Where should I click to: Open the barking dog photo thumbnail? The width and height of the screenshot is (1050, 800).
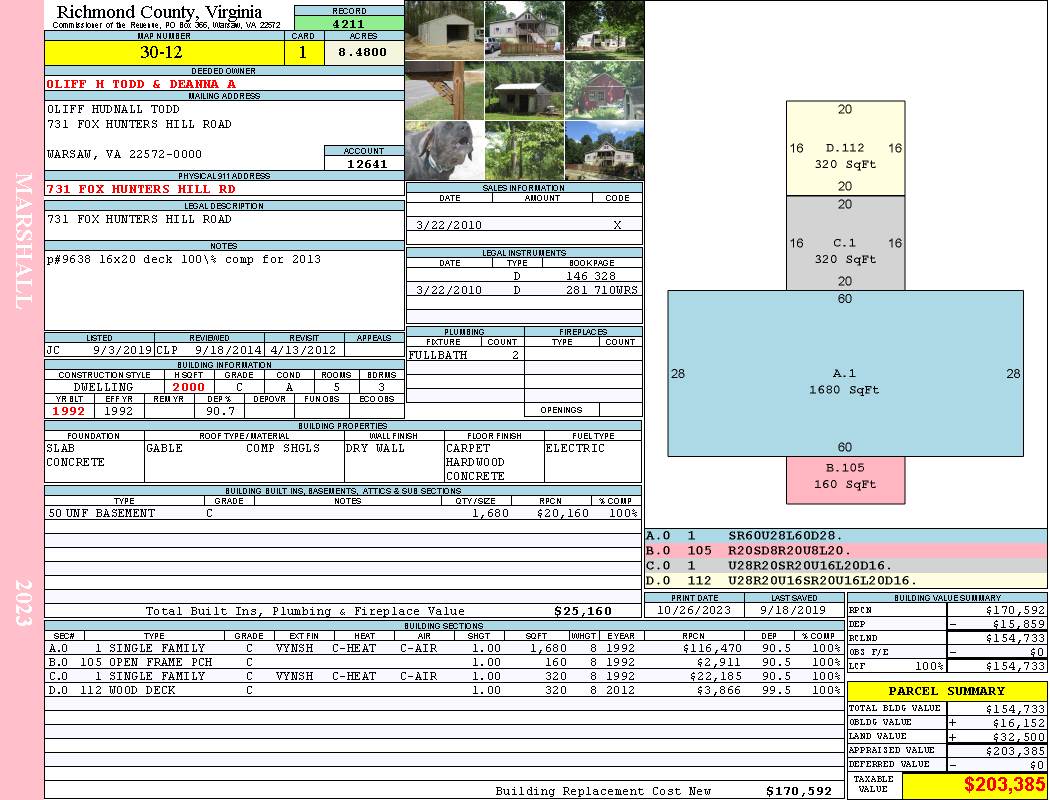click(x=445, y=150)
